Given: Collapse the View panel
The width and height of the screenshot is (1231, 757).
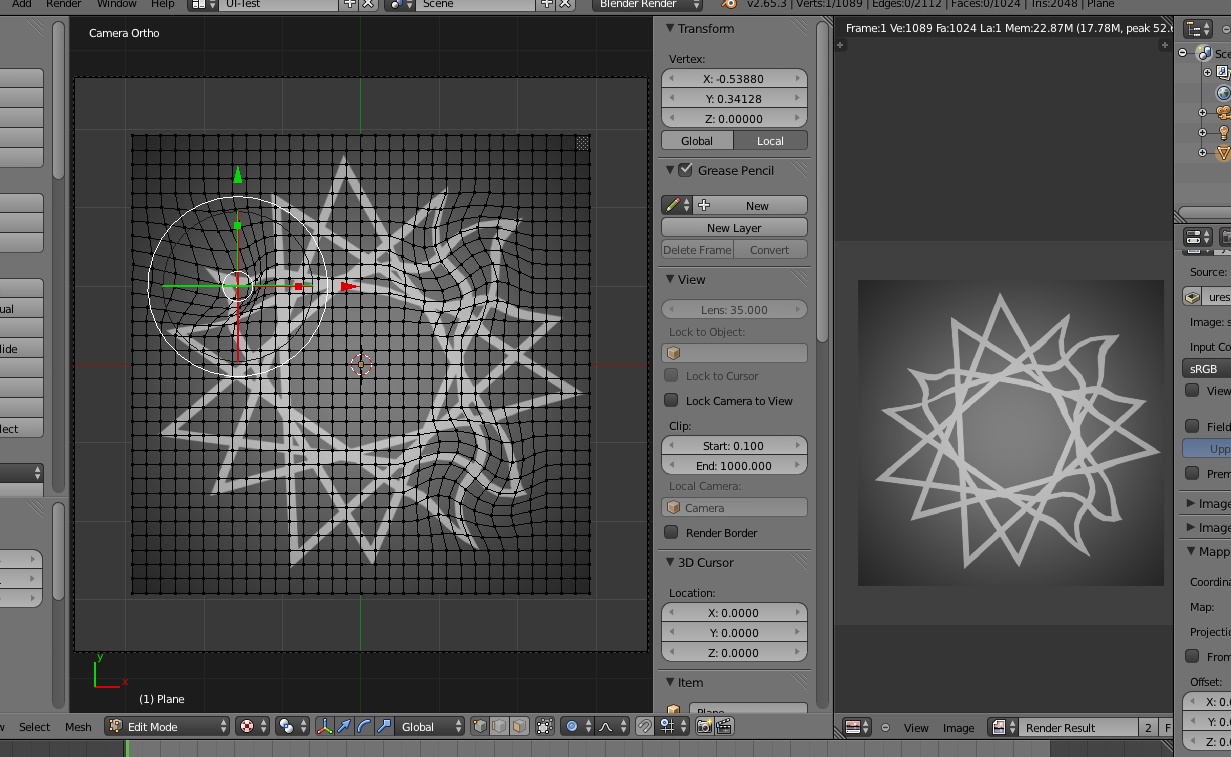Looking at the screenshot, I should tap(670, 280).
